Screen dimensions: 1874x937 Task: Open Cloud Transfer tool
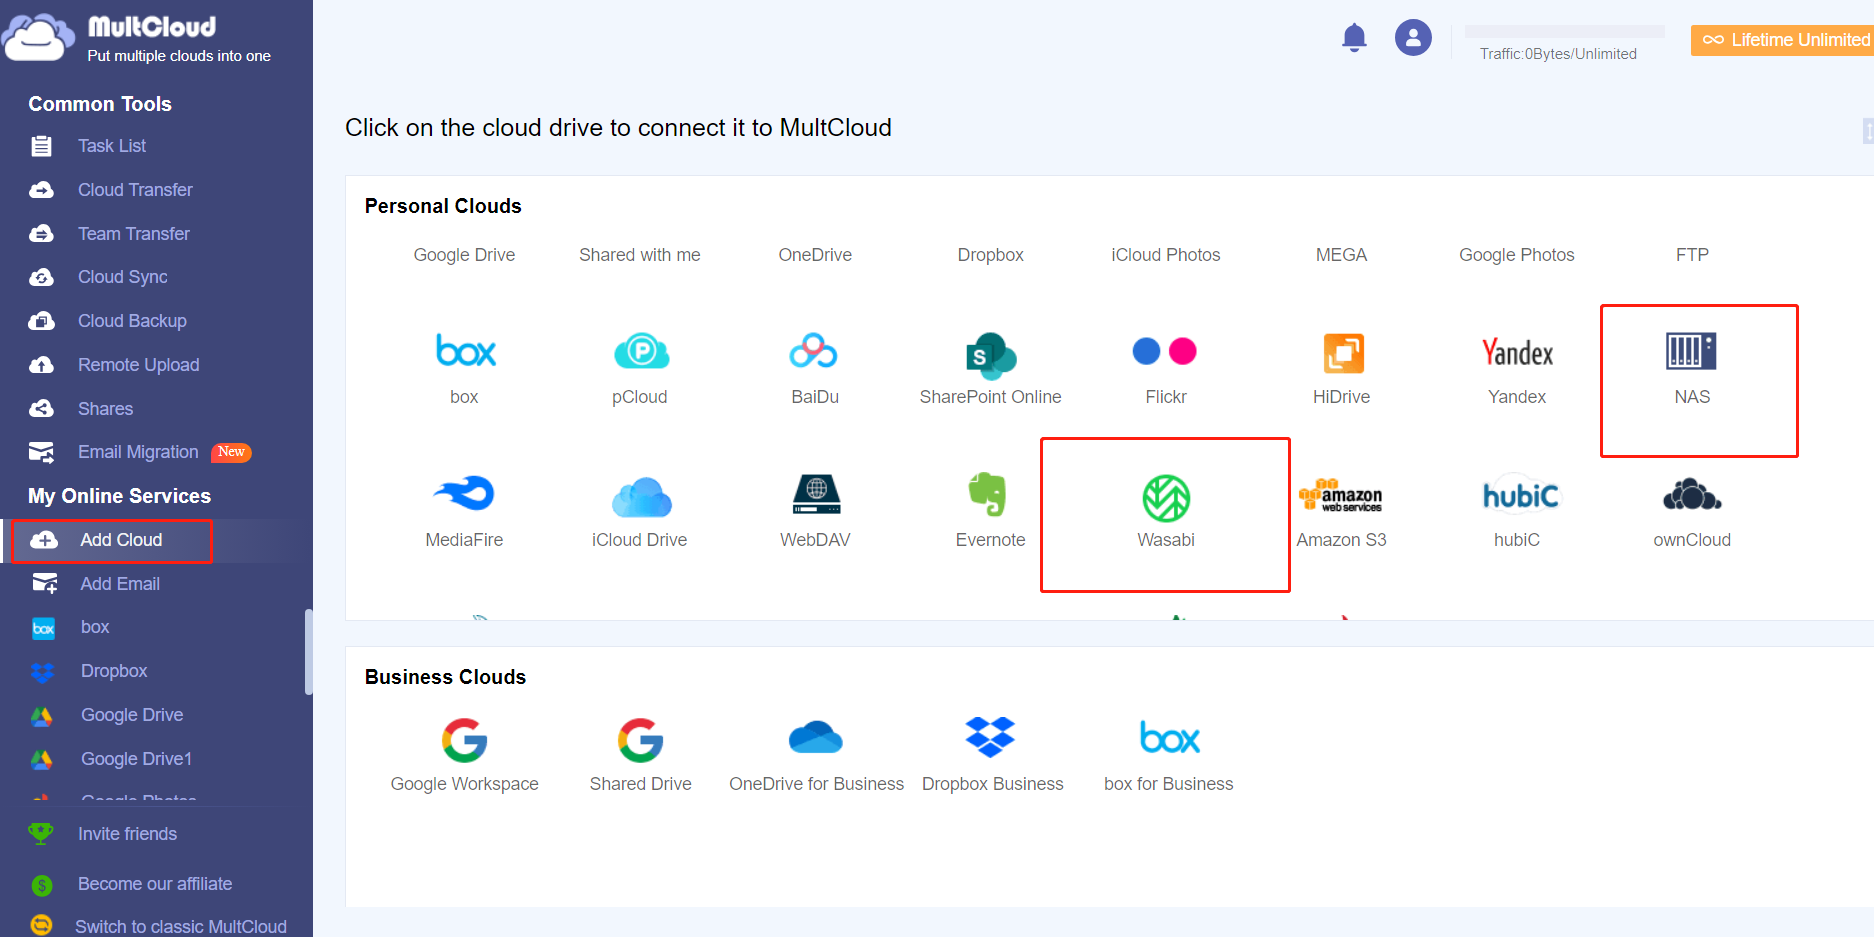[x=135, y=190]
